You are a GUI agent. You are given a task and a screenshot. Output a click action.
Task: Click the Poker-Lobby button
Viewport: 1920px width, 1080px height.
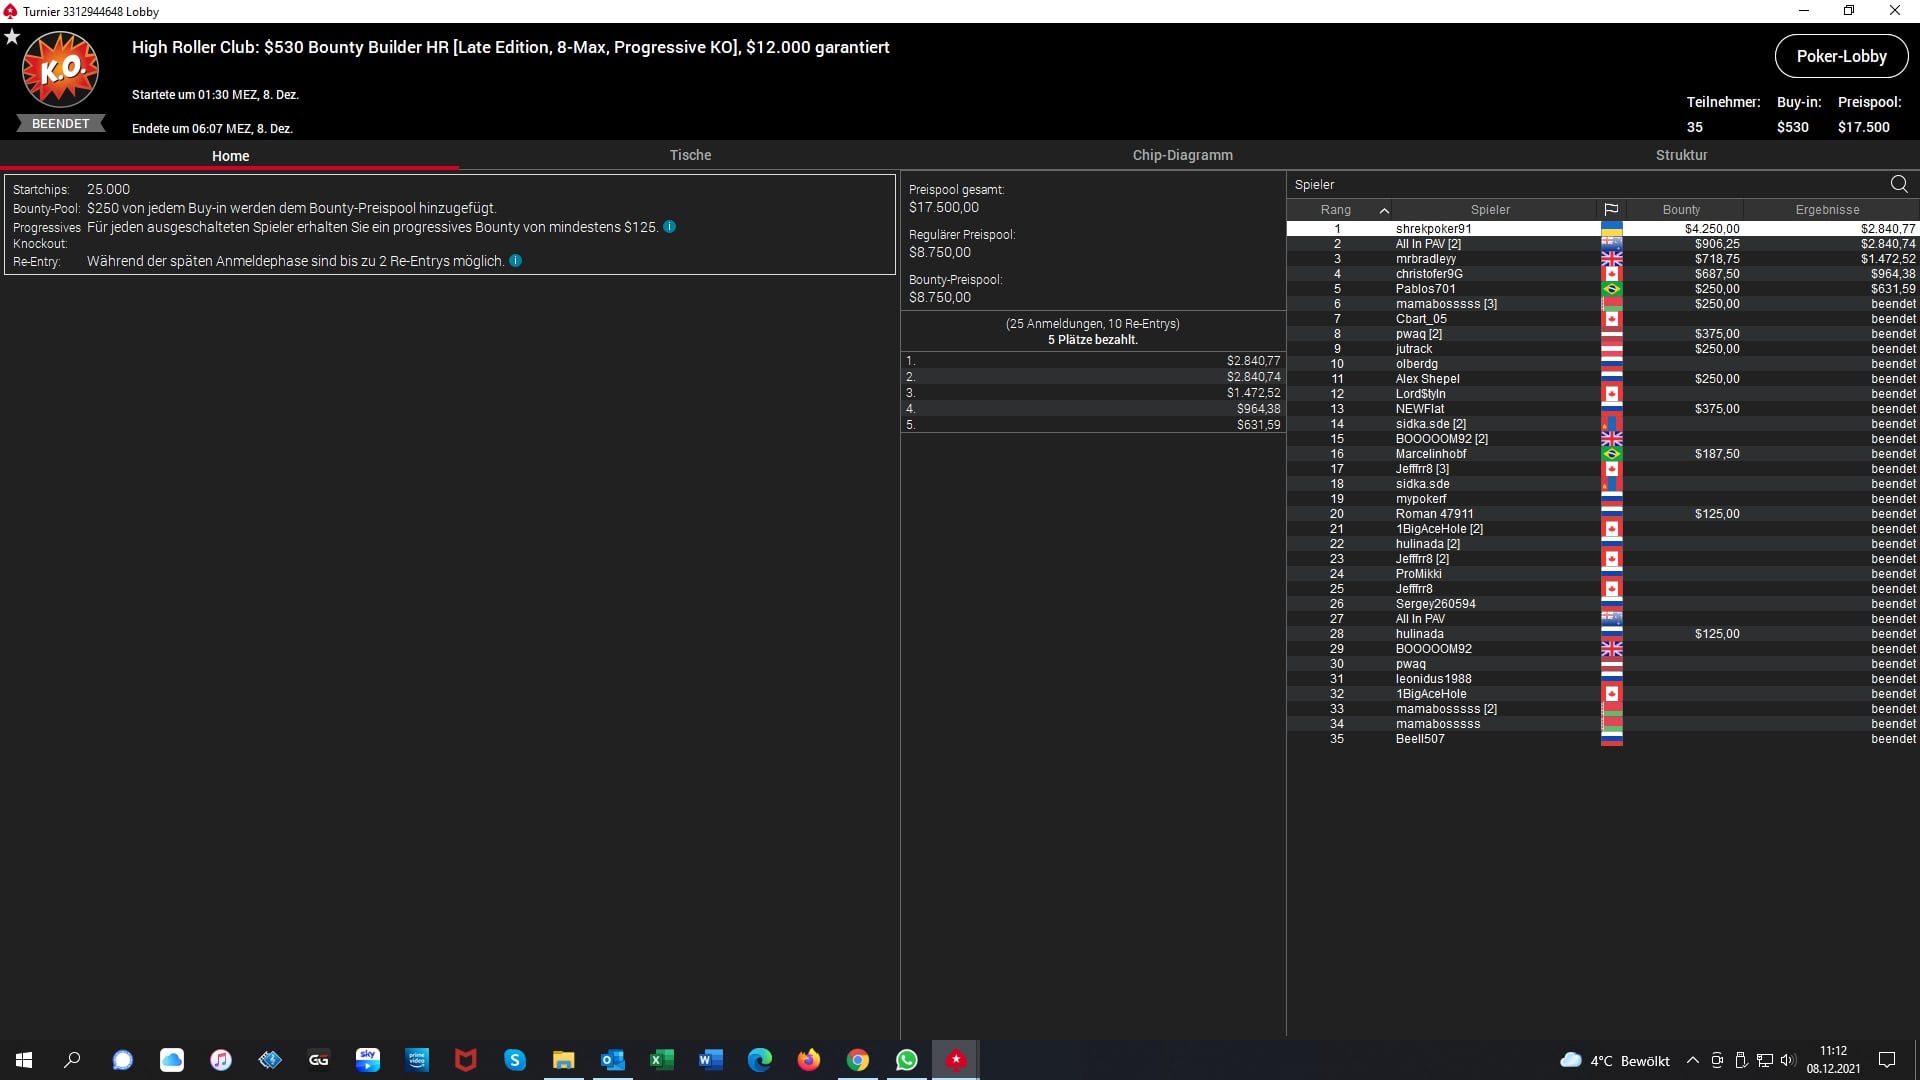coord(1841,56)
